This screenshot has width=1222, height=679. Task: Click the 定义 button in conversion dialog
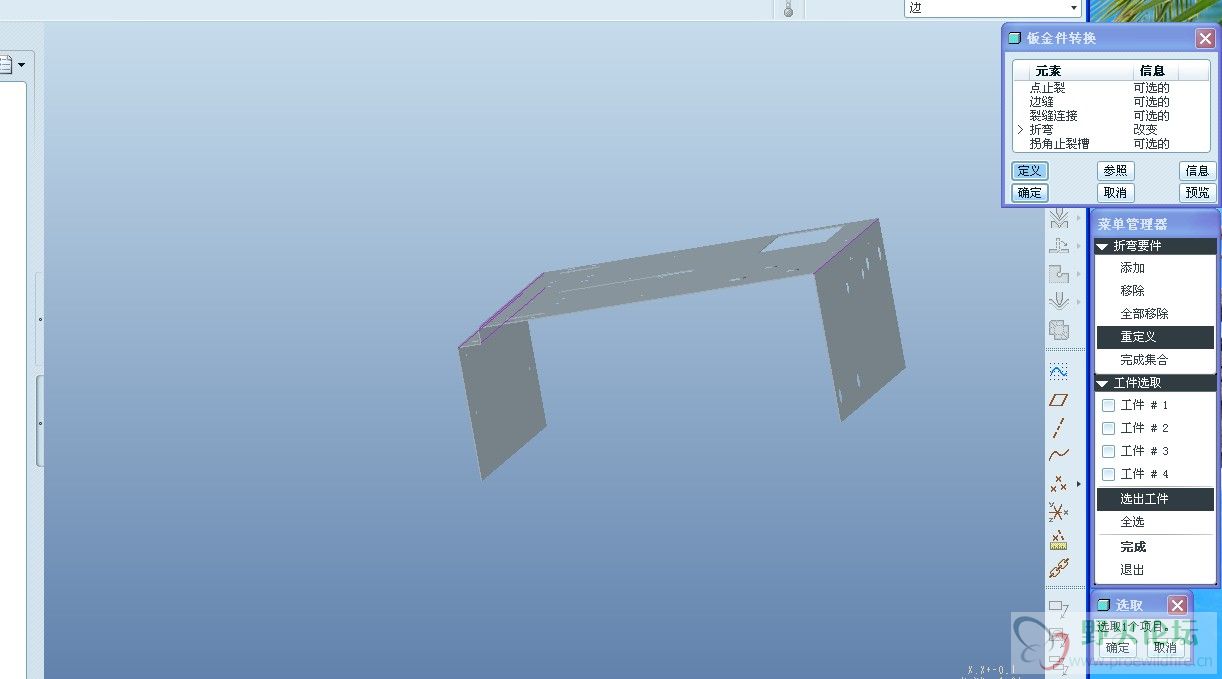coord(1029,171)
